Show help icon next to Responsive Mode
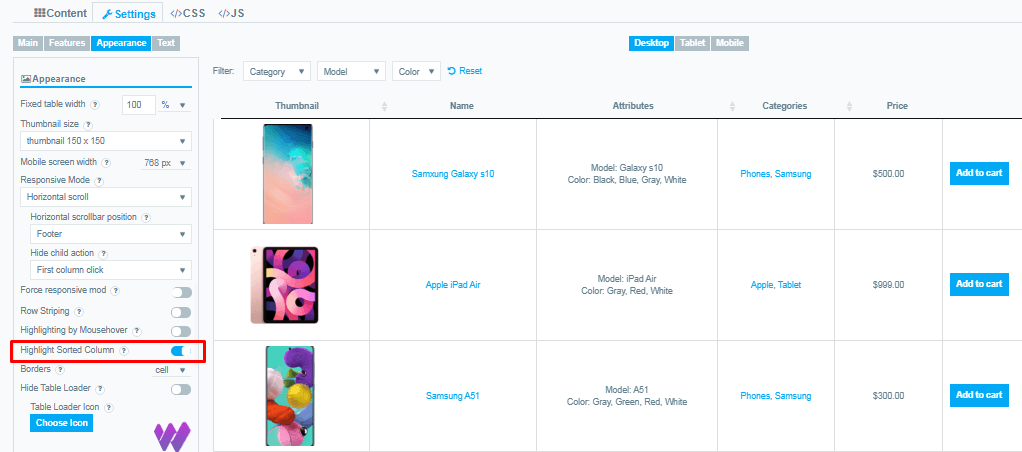Screen dimensions: 1022x452 [x=100, y=181]
